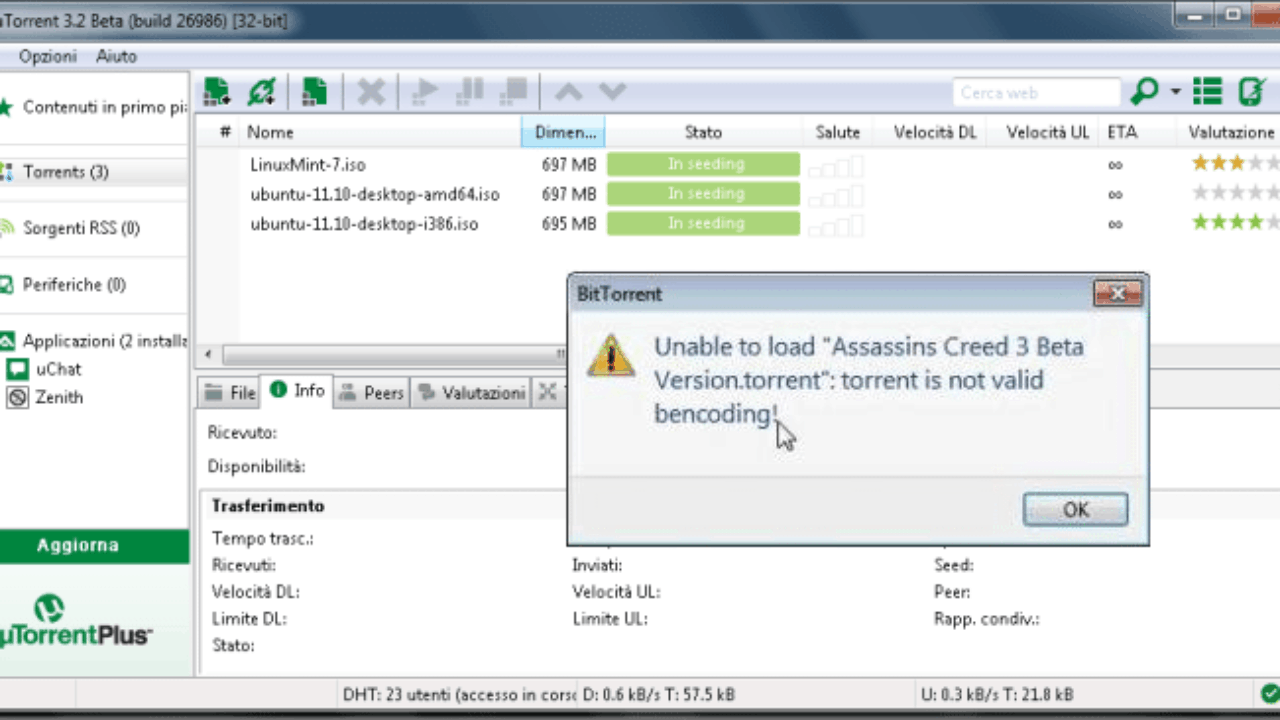1280x720 pixels.
Task: Move torrent up in the queue
Action: [568, 92]
